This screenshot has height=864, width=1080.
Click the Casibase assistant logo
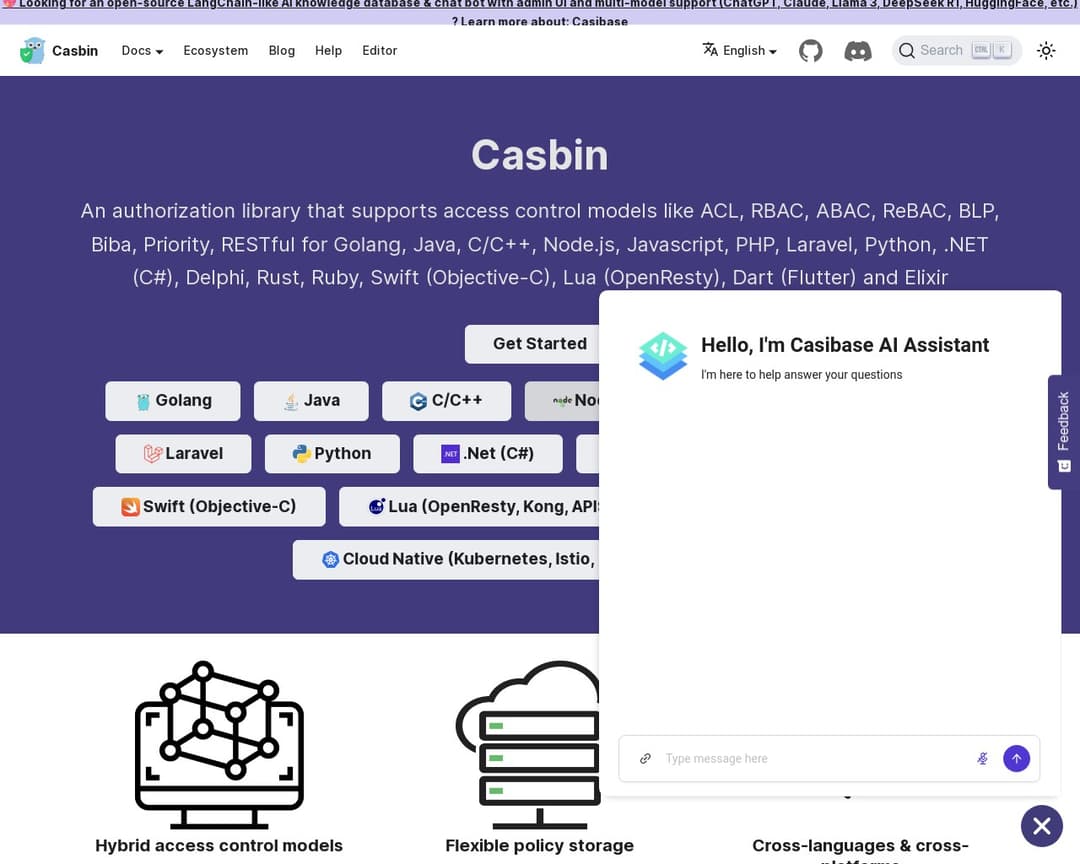click(x=663, y=355)
